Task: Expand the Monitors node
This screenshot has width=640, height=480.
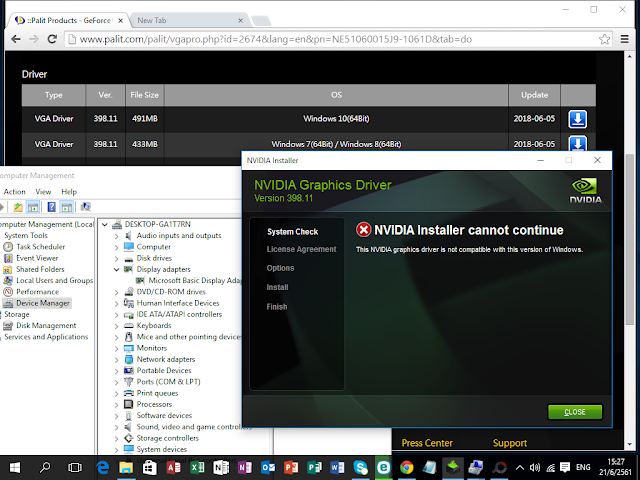Action: click(x=116, y=349)
